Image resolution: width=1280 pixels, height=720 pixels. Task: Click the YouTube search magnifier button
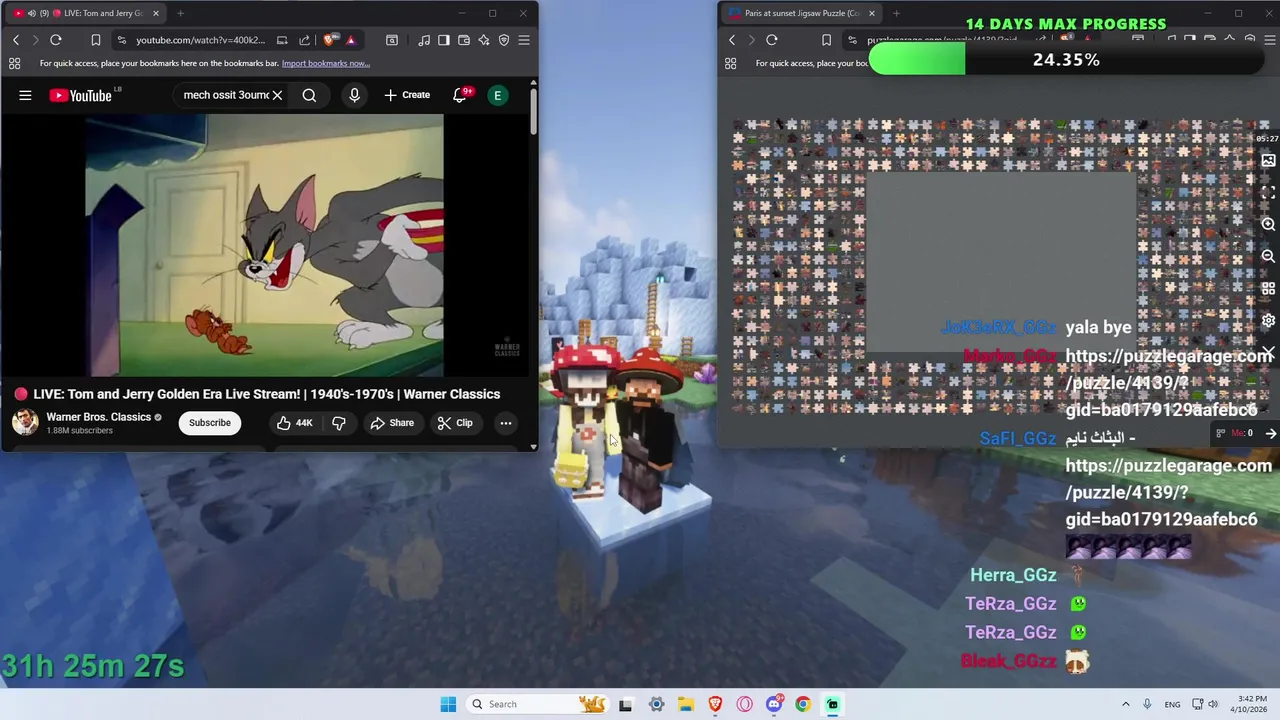309,95
